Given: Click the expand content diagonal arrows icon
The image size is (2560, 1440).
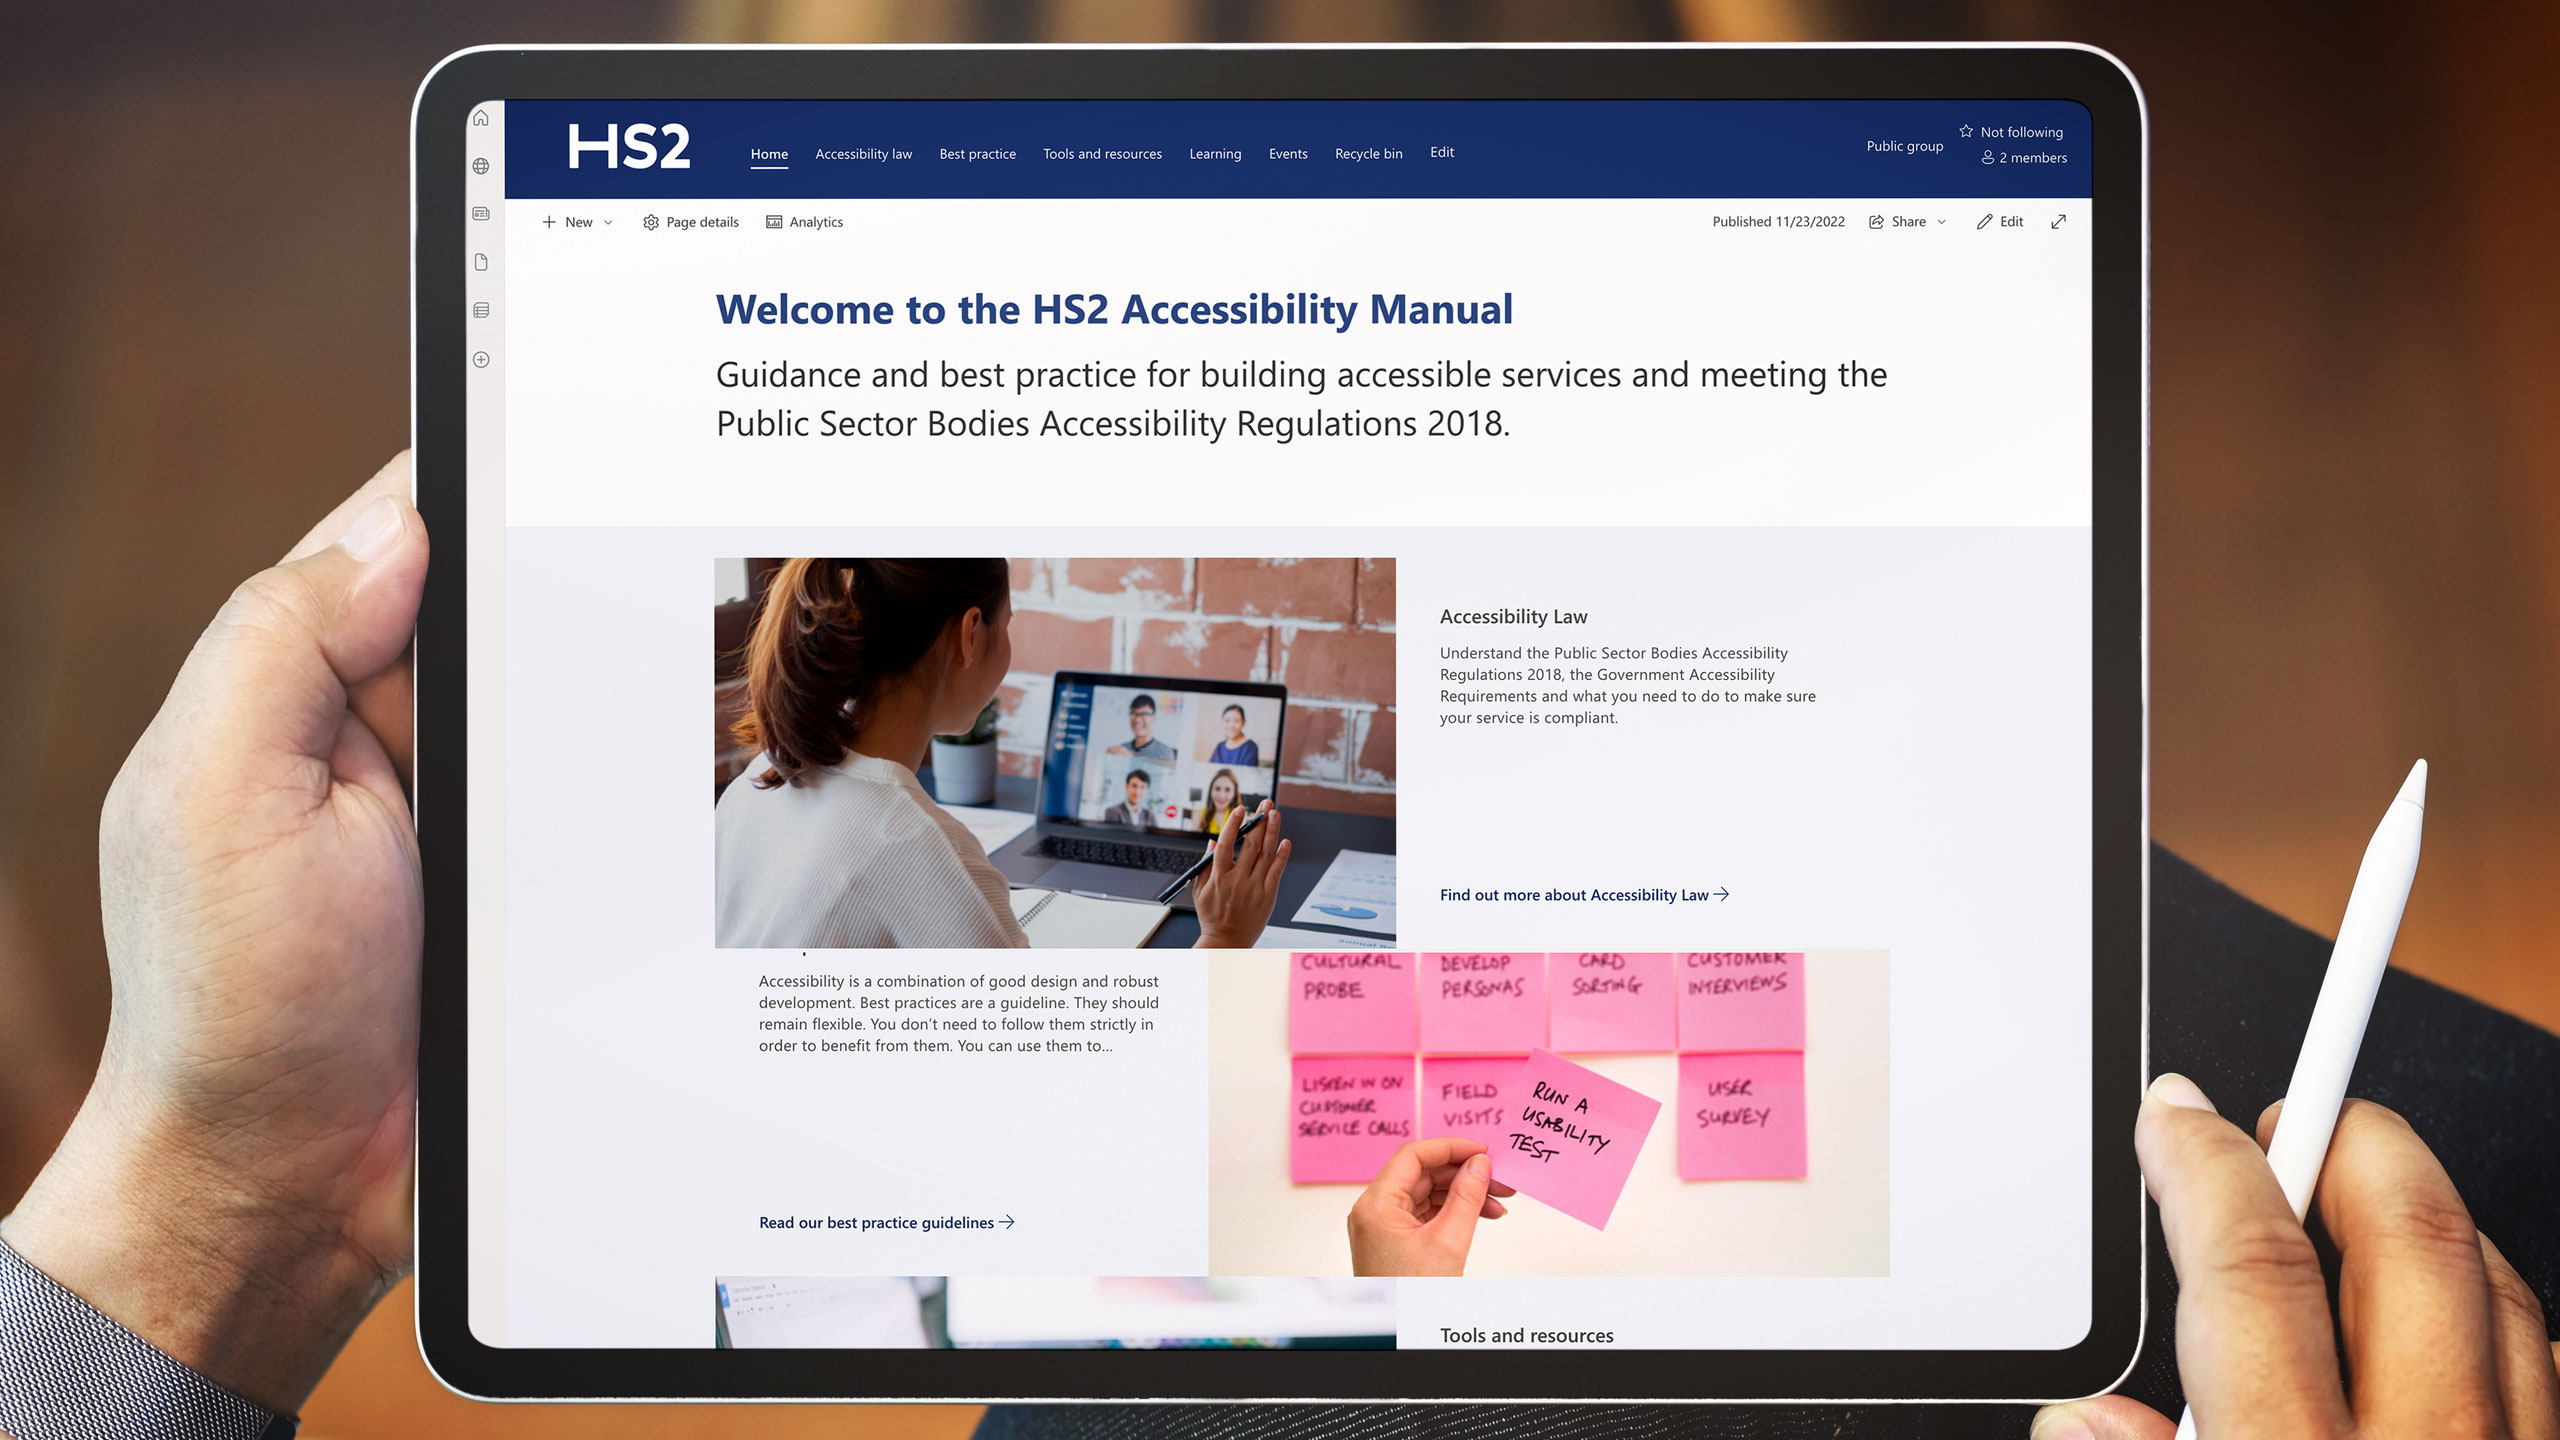Looking at the screenshot, I should click(x=2058, y=222).
